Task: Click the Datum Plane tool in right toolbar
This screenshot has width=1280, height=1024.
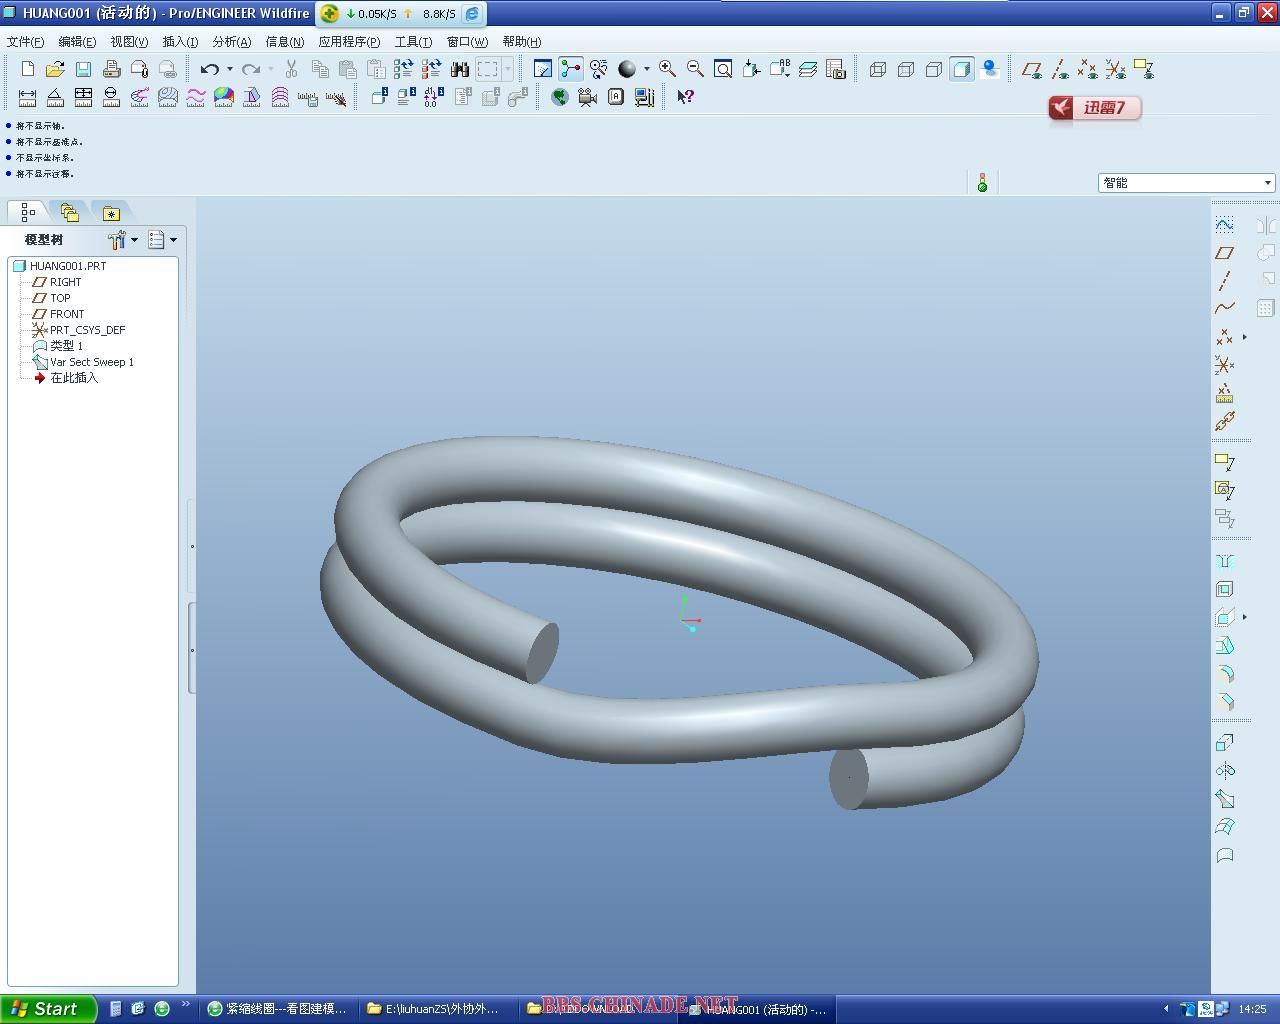Action: 1224,253
